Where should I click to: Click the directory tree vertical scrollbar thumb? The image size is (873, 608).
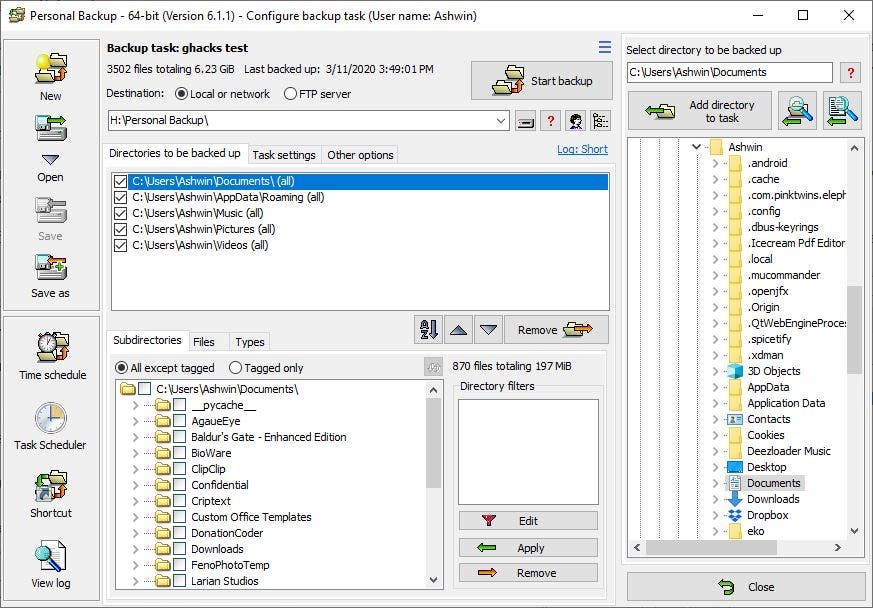854,330
